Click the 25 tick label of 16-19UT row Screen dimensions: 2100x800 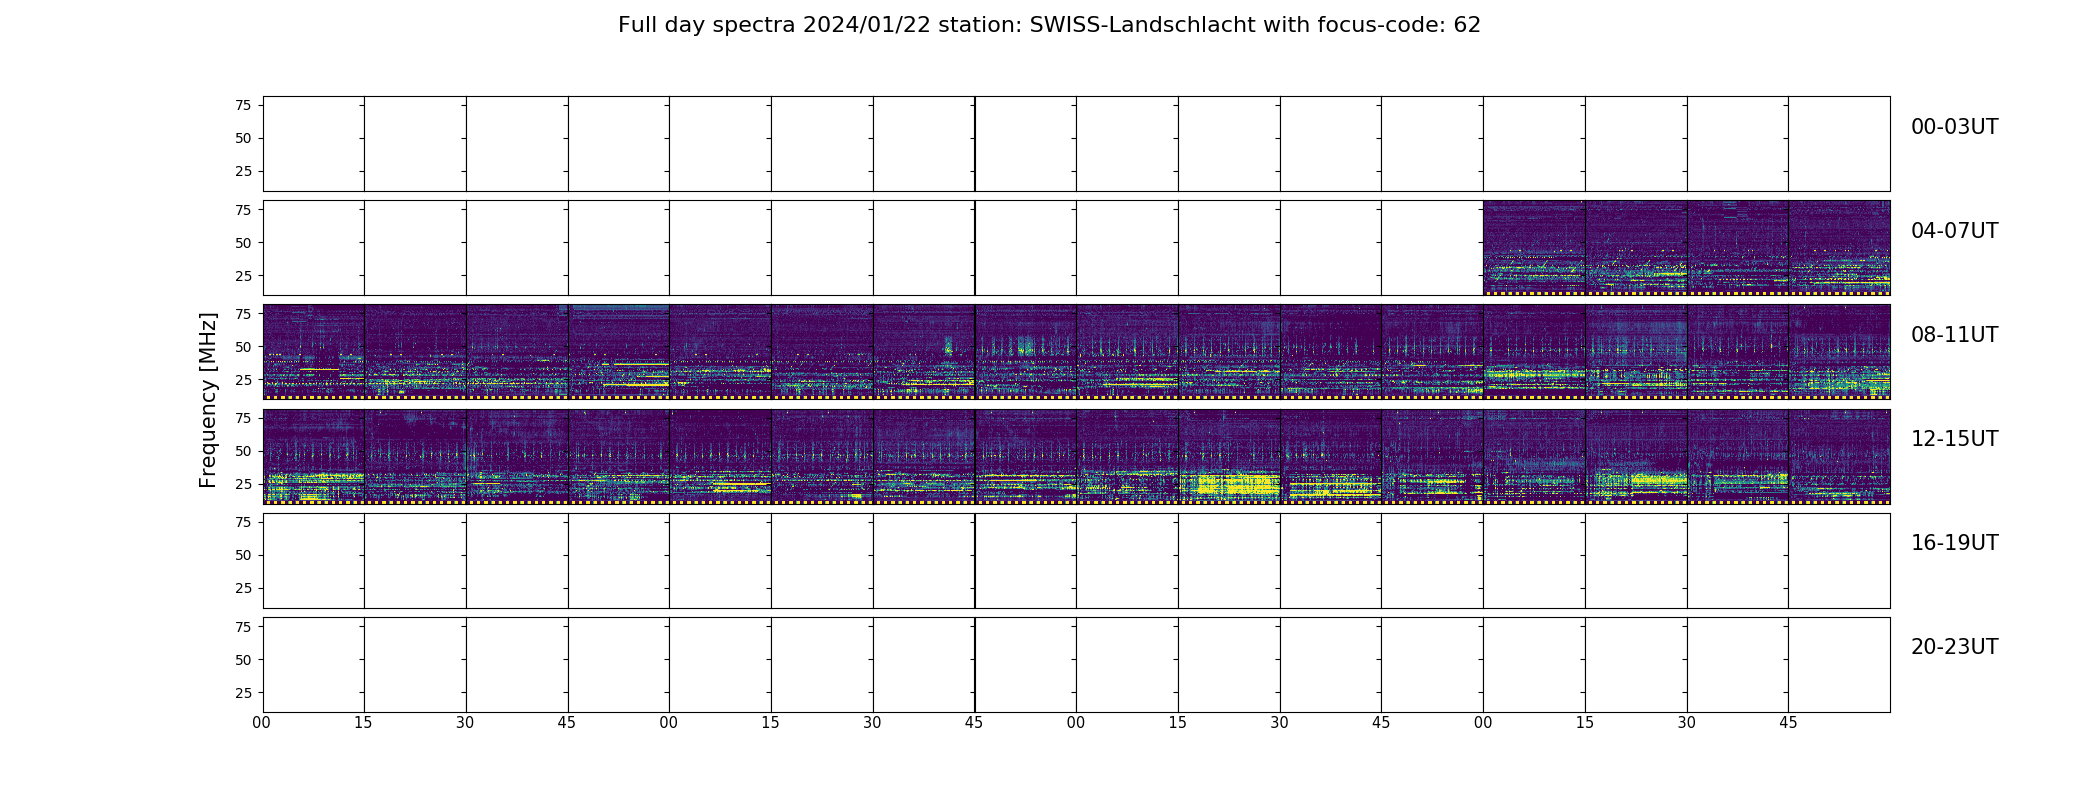243,587
